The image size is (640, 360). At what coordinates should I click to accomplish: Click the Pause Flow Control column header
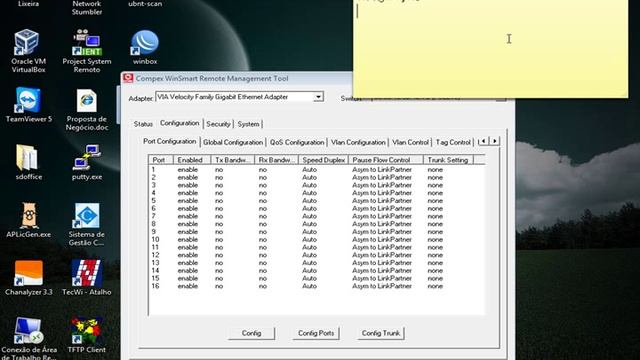point(385,160)
